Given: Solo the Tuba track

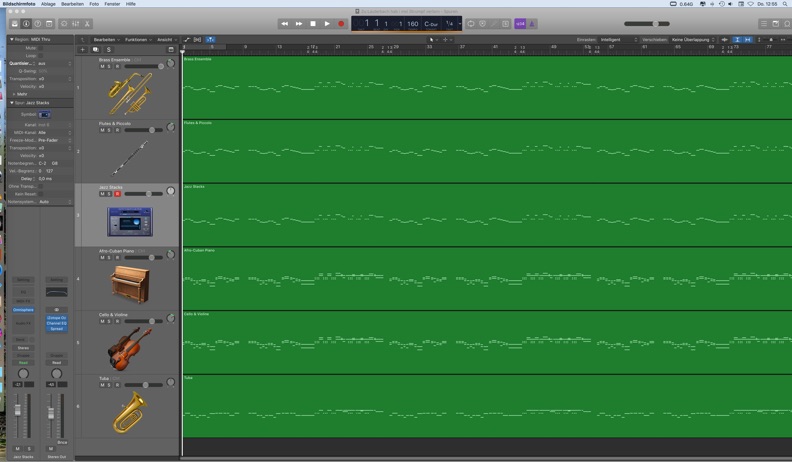Looking at the screenshot, I should [109, 385].
